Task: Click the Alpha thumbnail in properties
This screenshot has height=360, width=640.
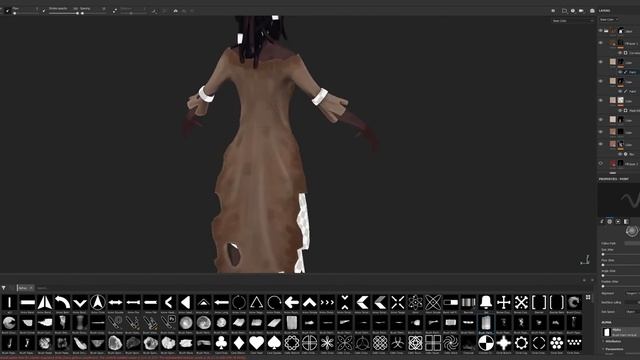Action: click(607, 332)
